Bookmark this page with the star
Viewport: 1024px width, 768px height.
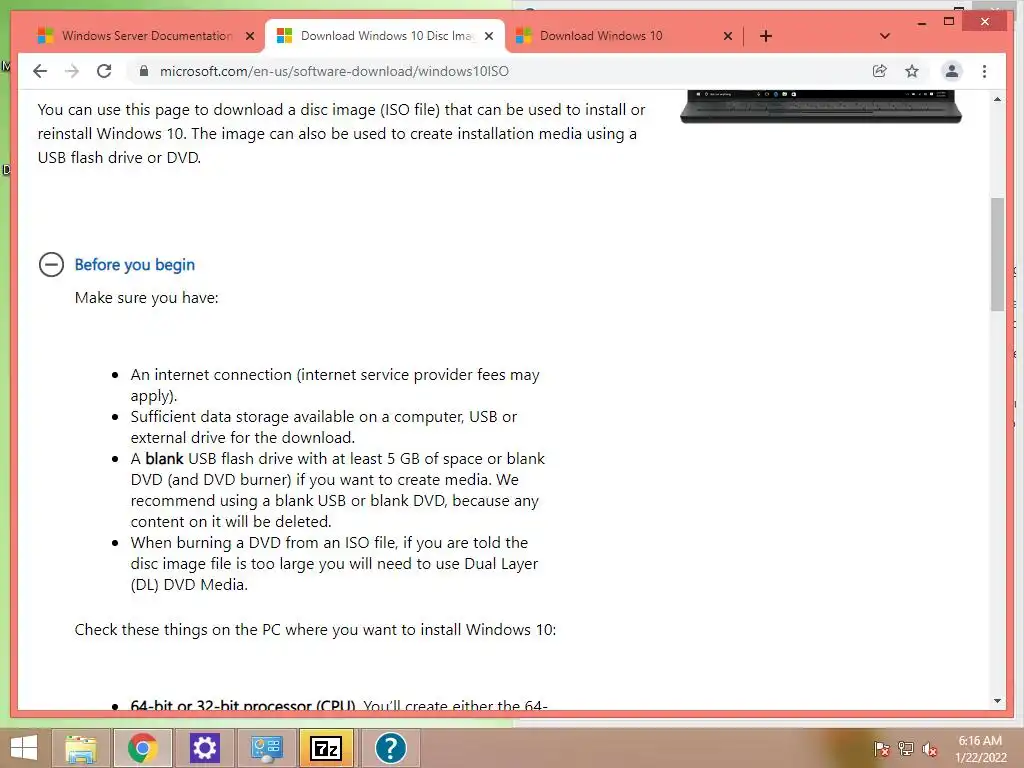coord(912,71)
